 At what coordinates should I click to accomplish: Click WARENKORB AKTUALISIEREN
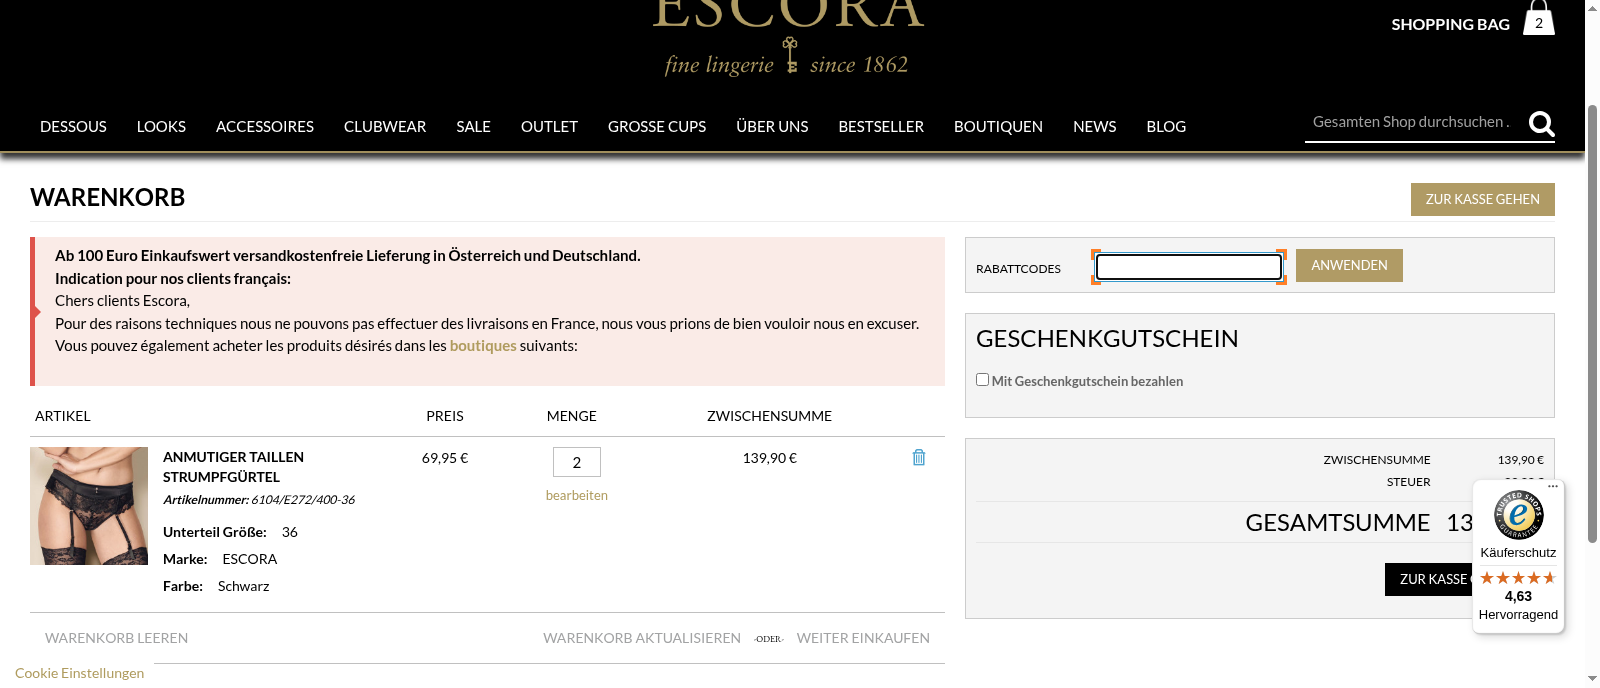tap(642, 638)
